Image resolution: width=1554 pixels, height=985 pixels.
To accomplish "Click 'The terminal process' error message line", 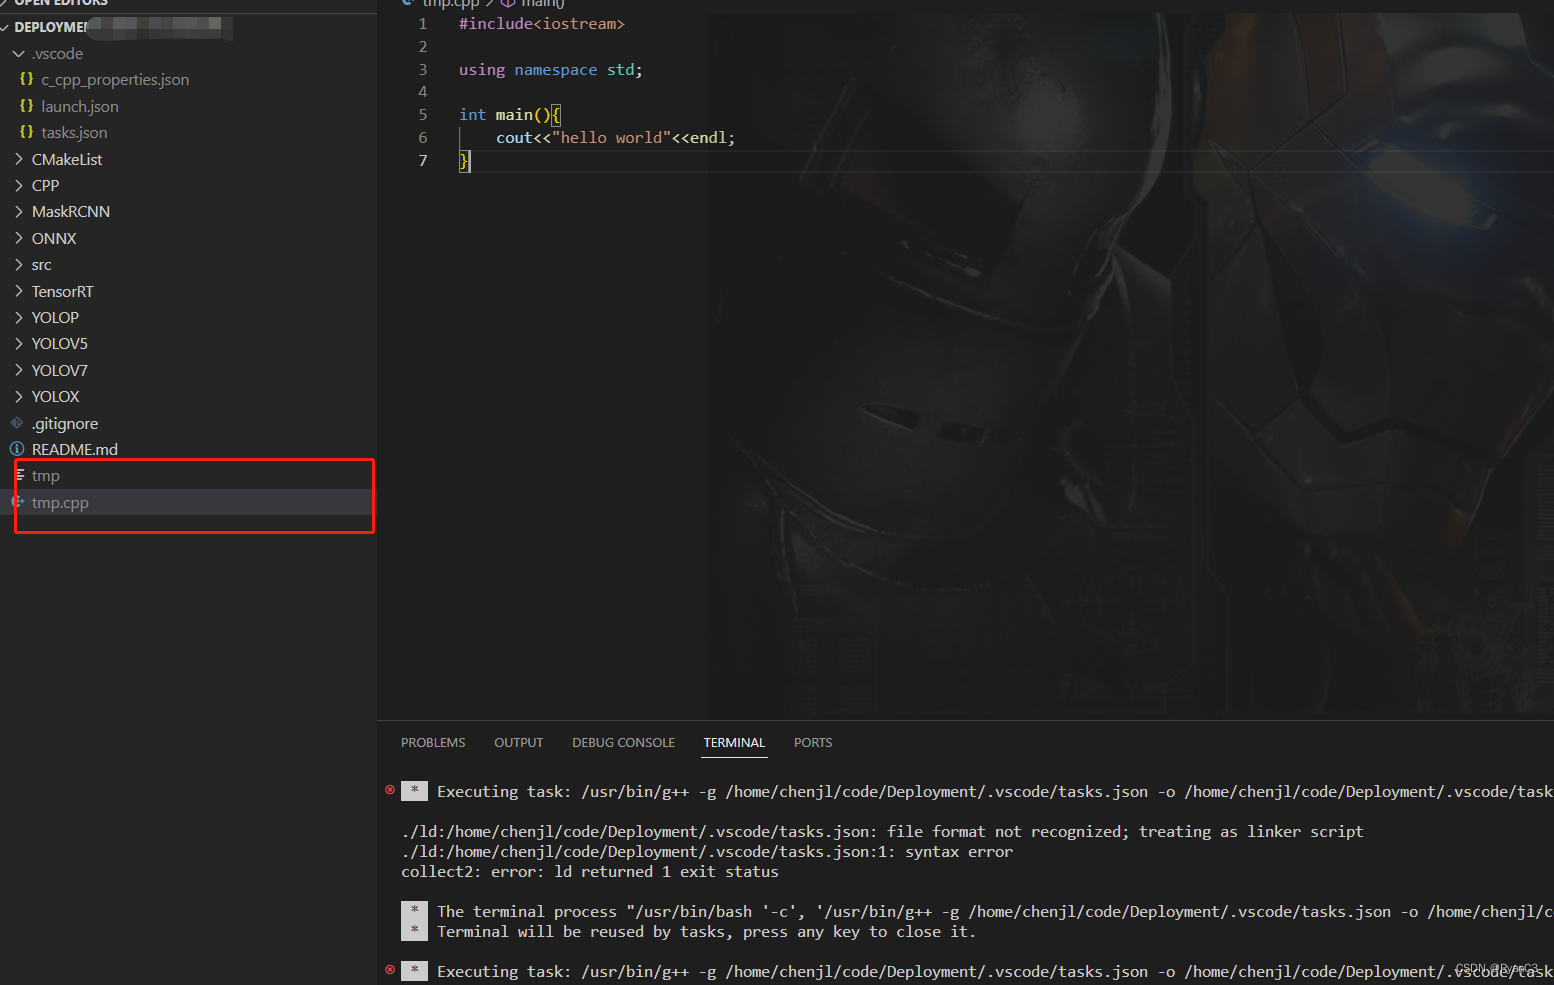I will point(995,912).
